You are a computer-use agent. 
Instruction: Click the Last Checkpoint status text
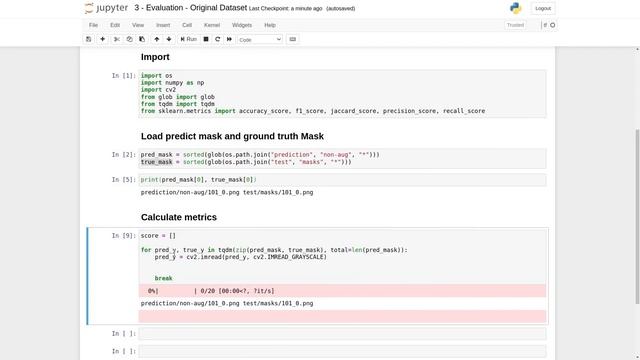[x=285, y=8]
